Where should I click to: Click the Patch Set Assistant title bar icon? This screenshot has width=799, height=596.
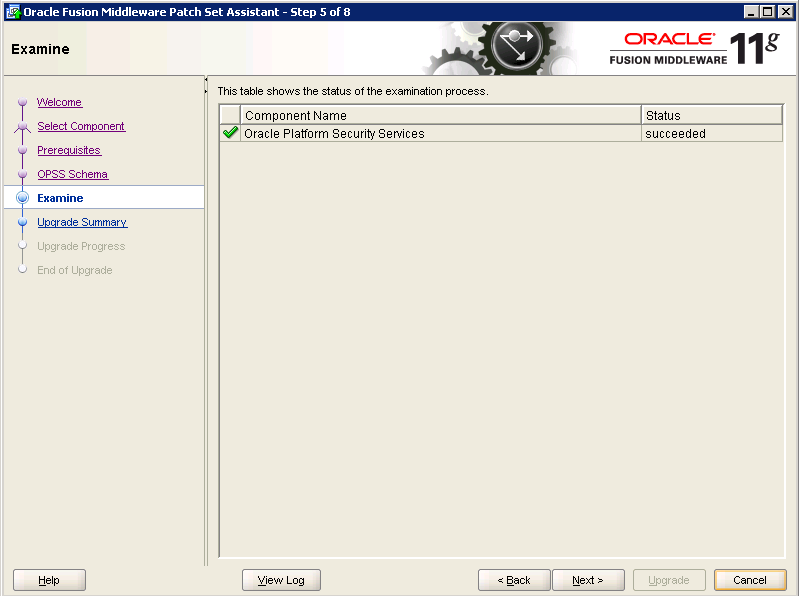click(x=13, y=12)
